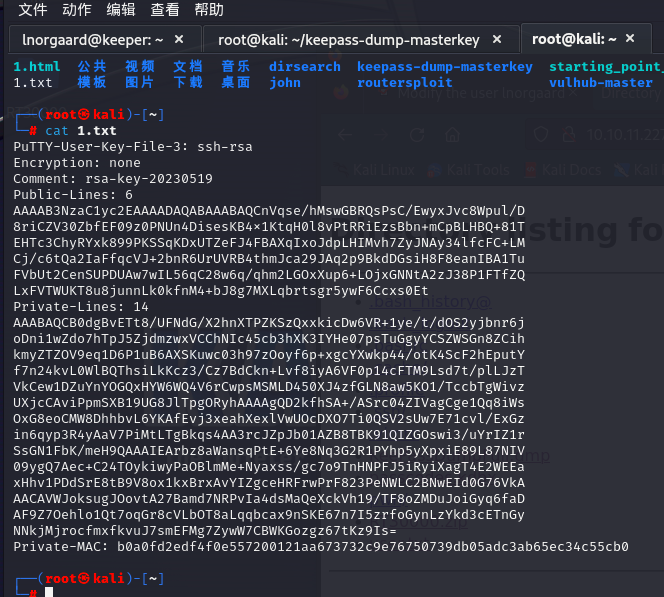Click the 音乐 directory name
This screenshot has width=664, height=597.
click(235, 66)
